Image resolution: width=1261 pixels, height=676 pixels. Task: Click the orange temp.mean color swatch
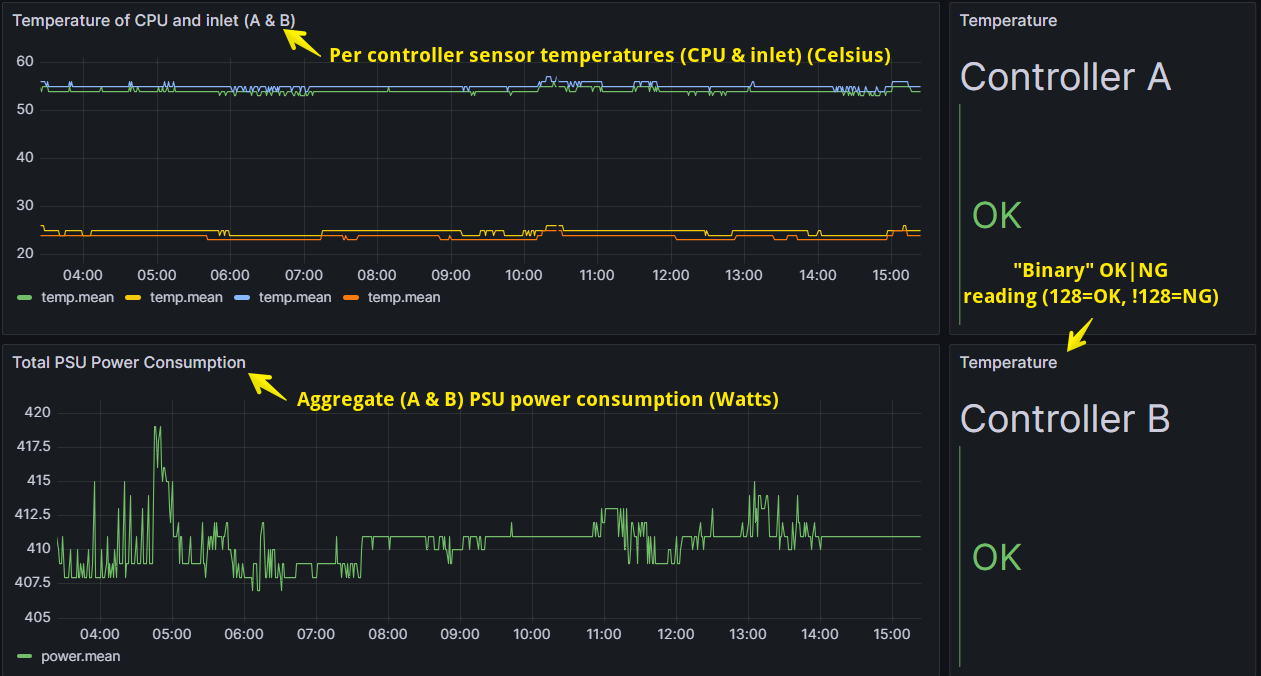point(352,297)
